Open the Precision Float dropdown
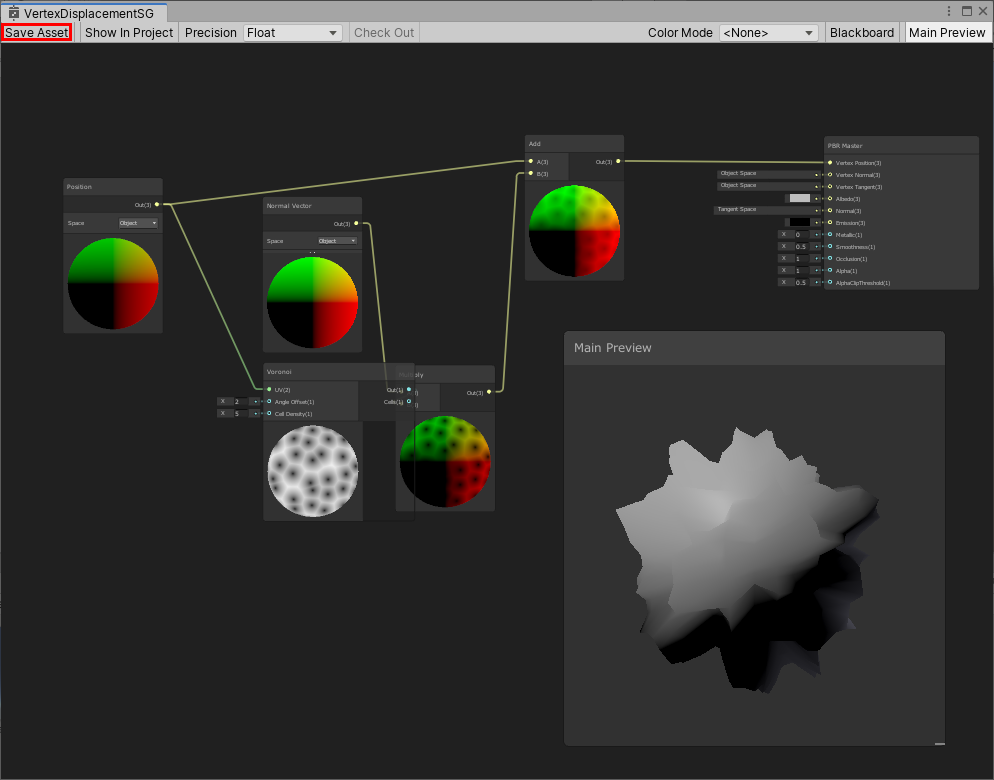This screenshot has height=780, width=994. (x=292, y=33)
